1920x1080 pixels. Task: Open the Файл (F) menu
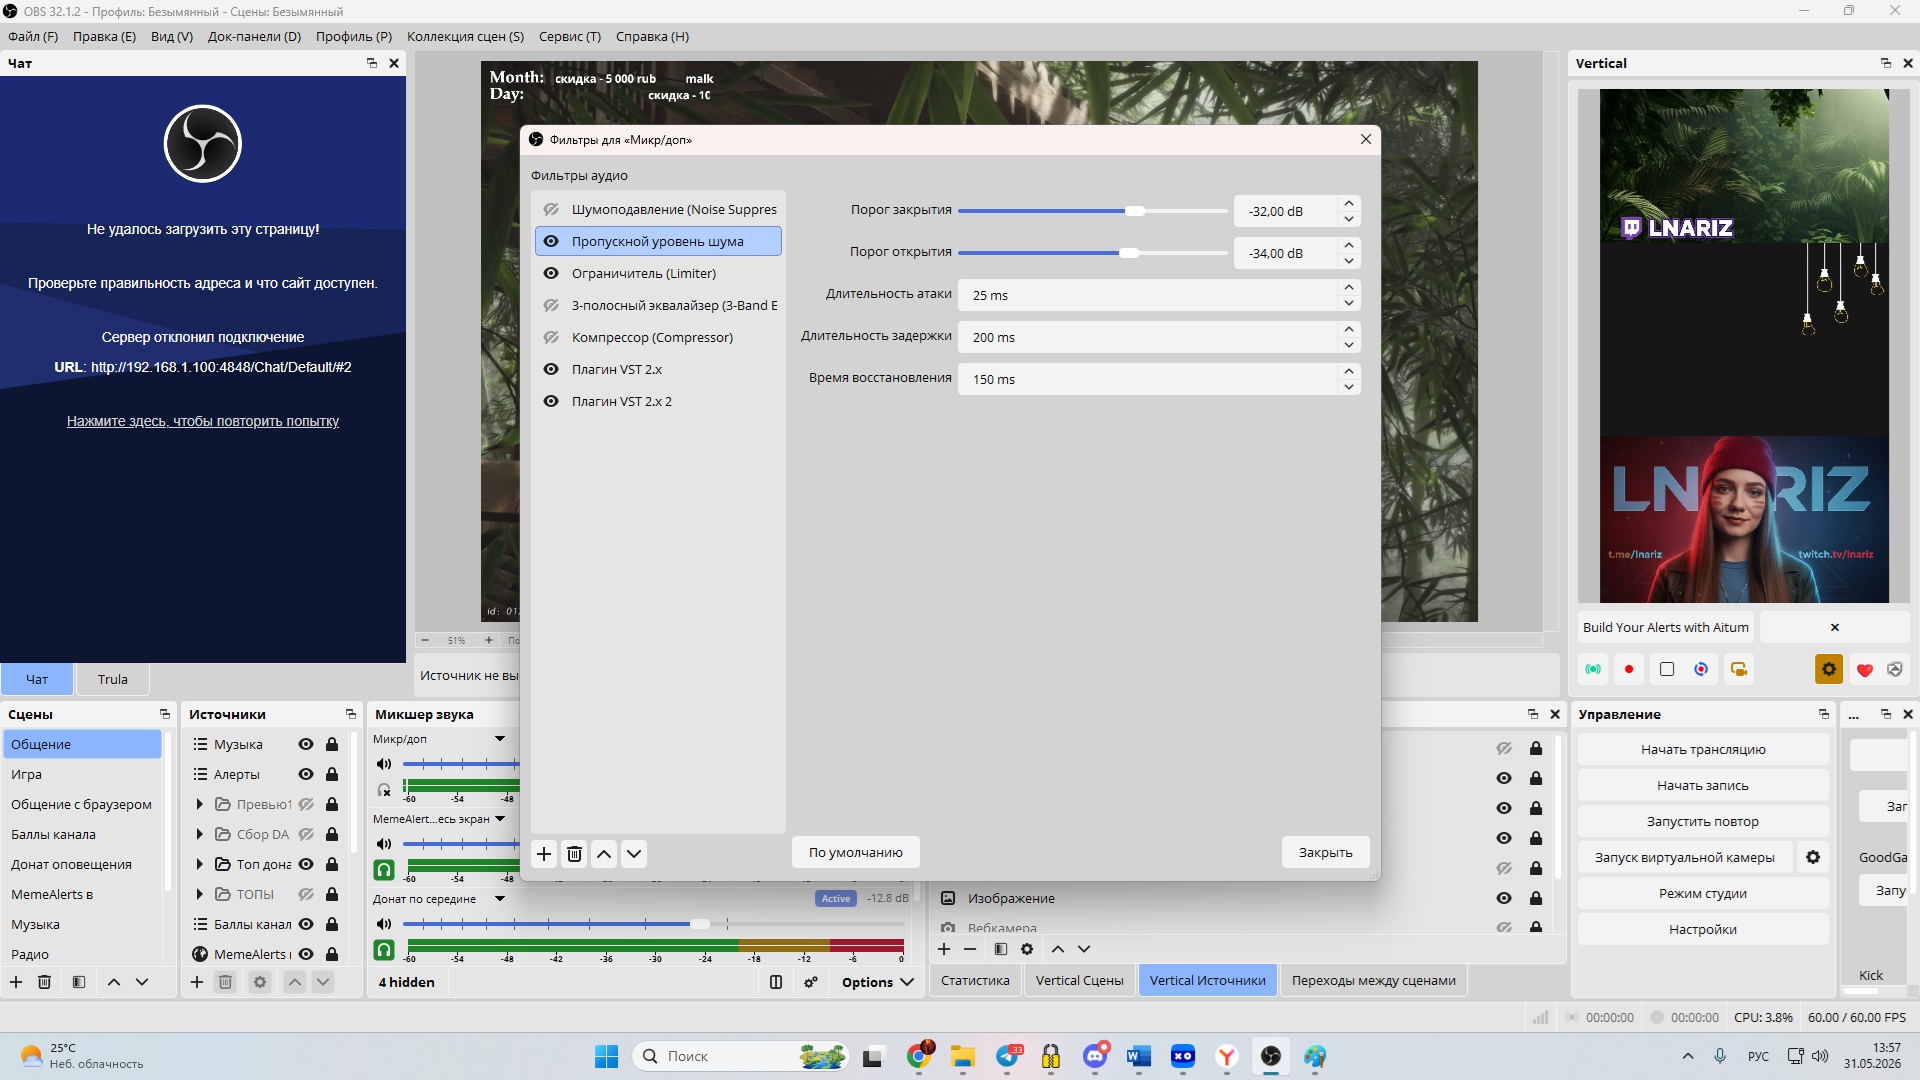33,36
